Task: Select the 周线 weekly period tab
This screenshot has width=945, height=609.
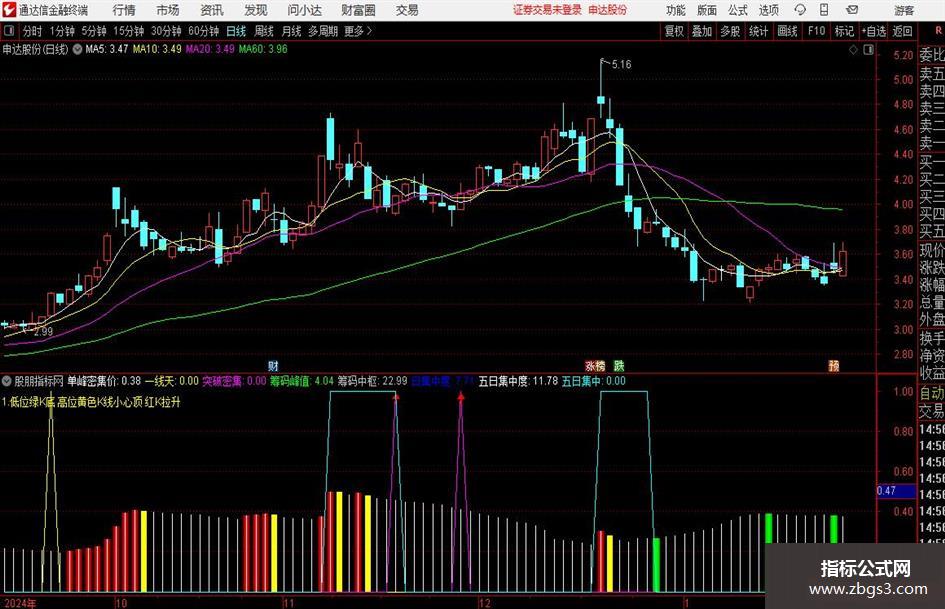Action: (264, 31)
